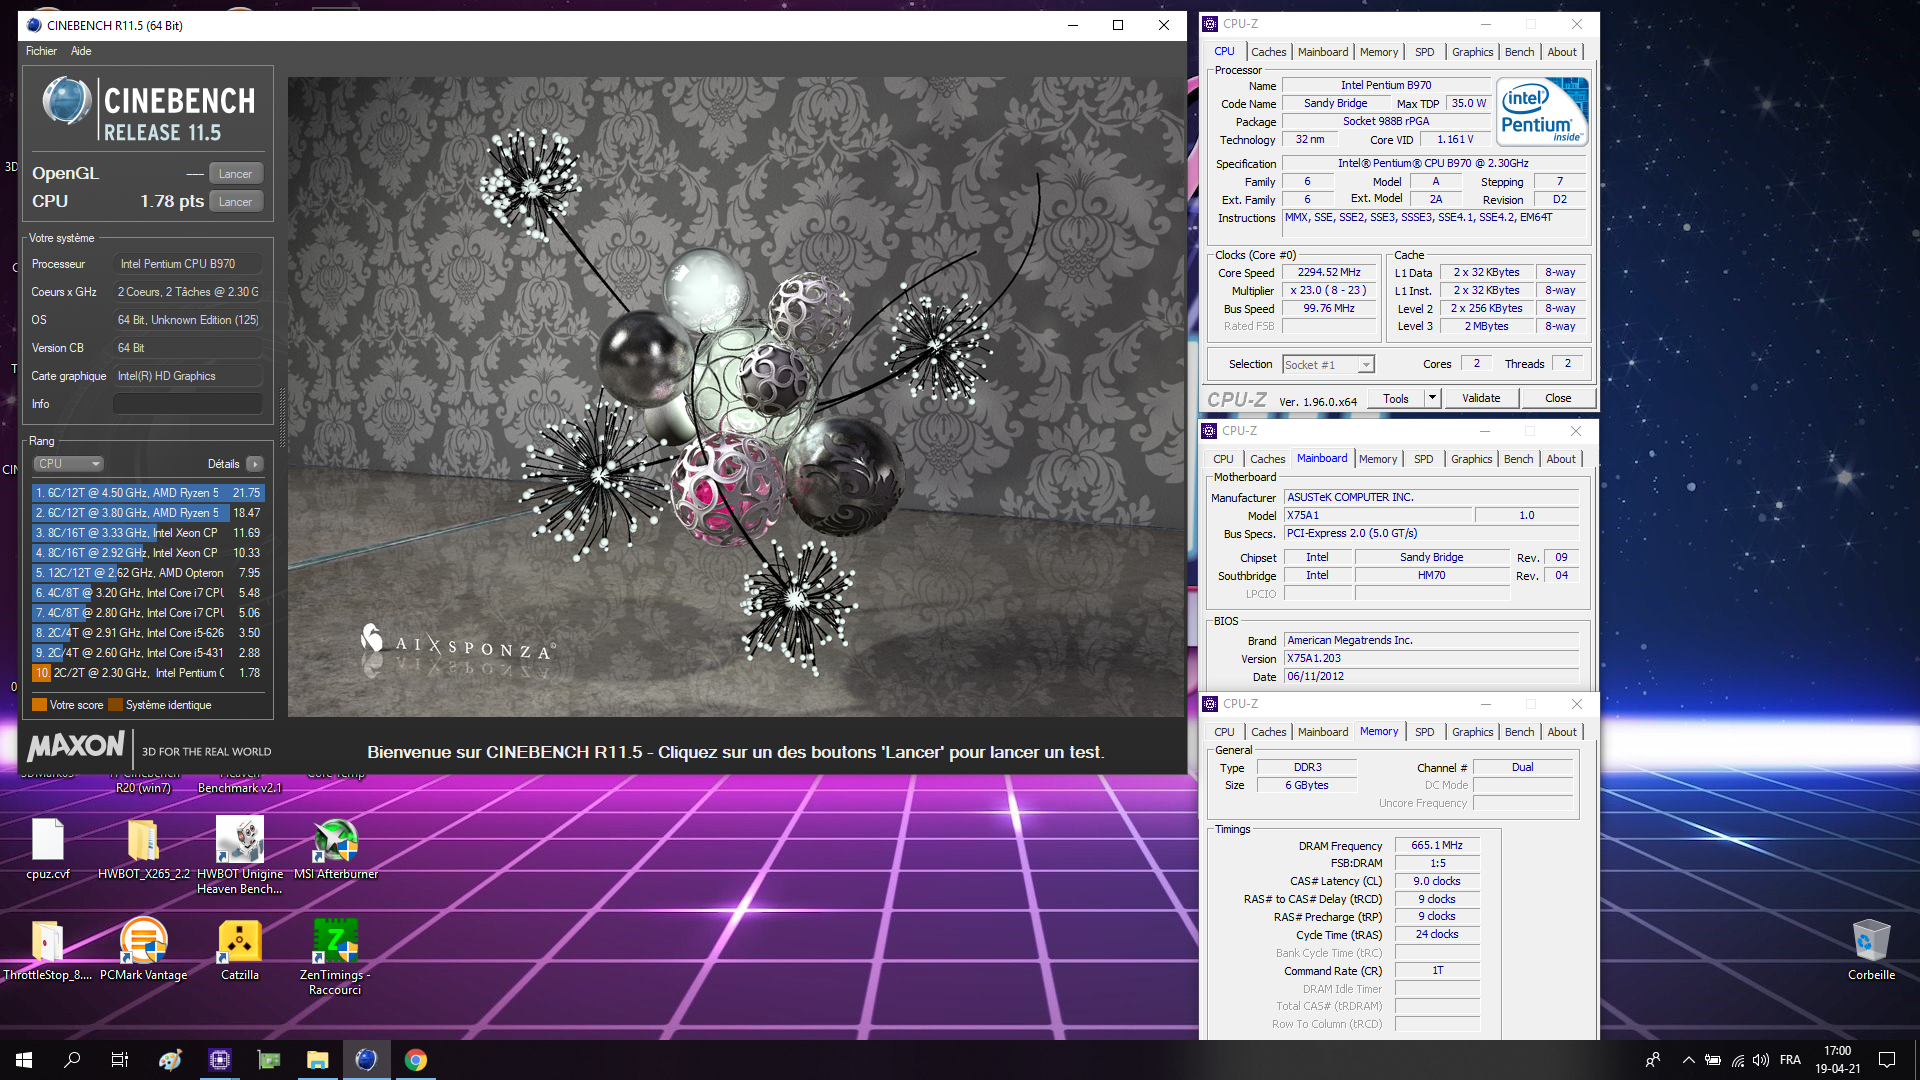The width and height of the screenshot is (1920, 1080).
Task: Open the Aide menu
Action: click(x=81, y=51)
